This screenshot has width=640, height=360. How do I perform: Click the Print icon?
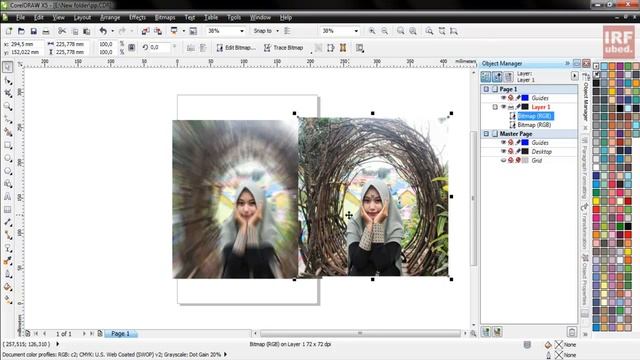point(46,31)
